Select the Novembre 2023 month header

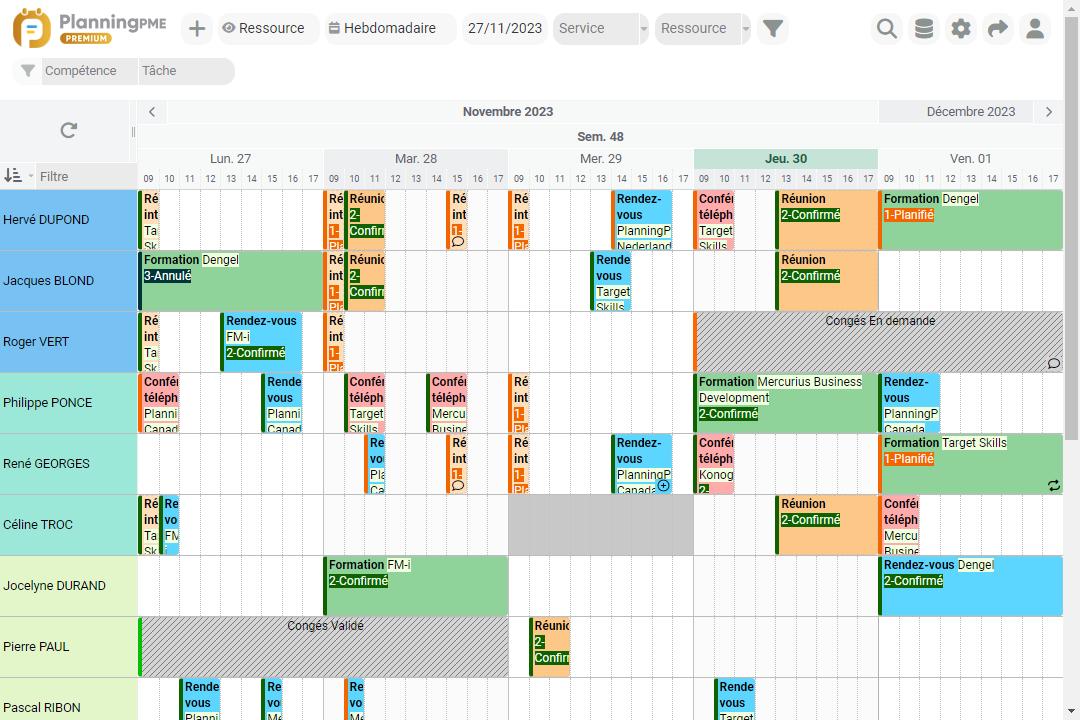click(508, 112)
